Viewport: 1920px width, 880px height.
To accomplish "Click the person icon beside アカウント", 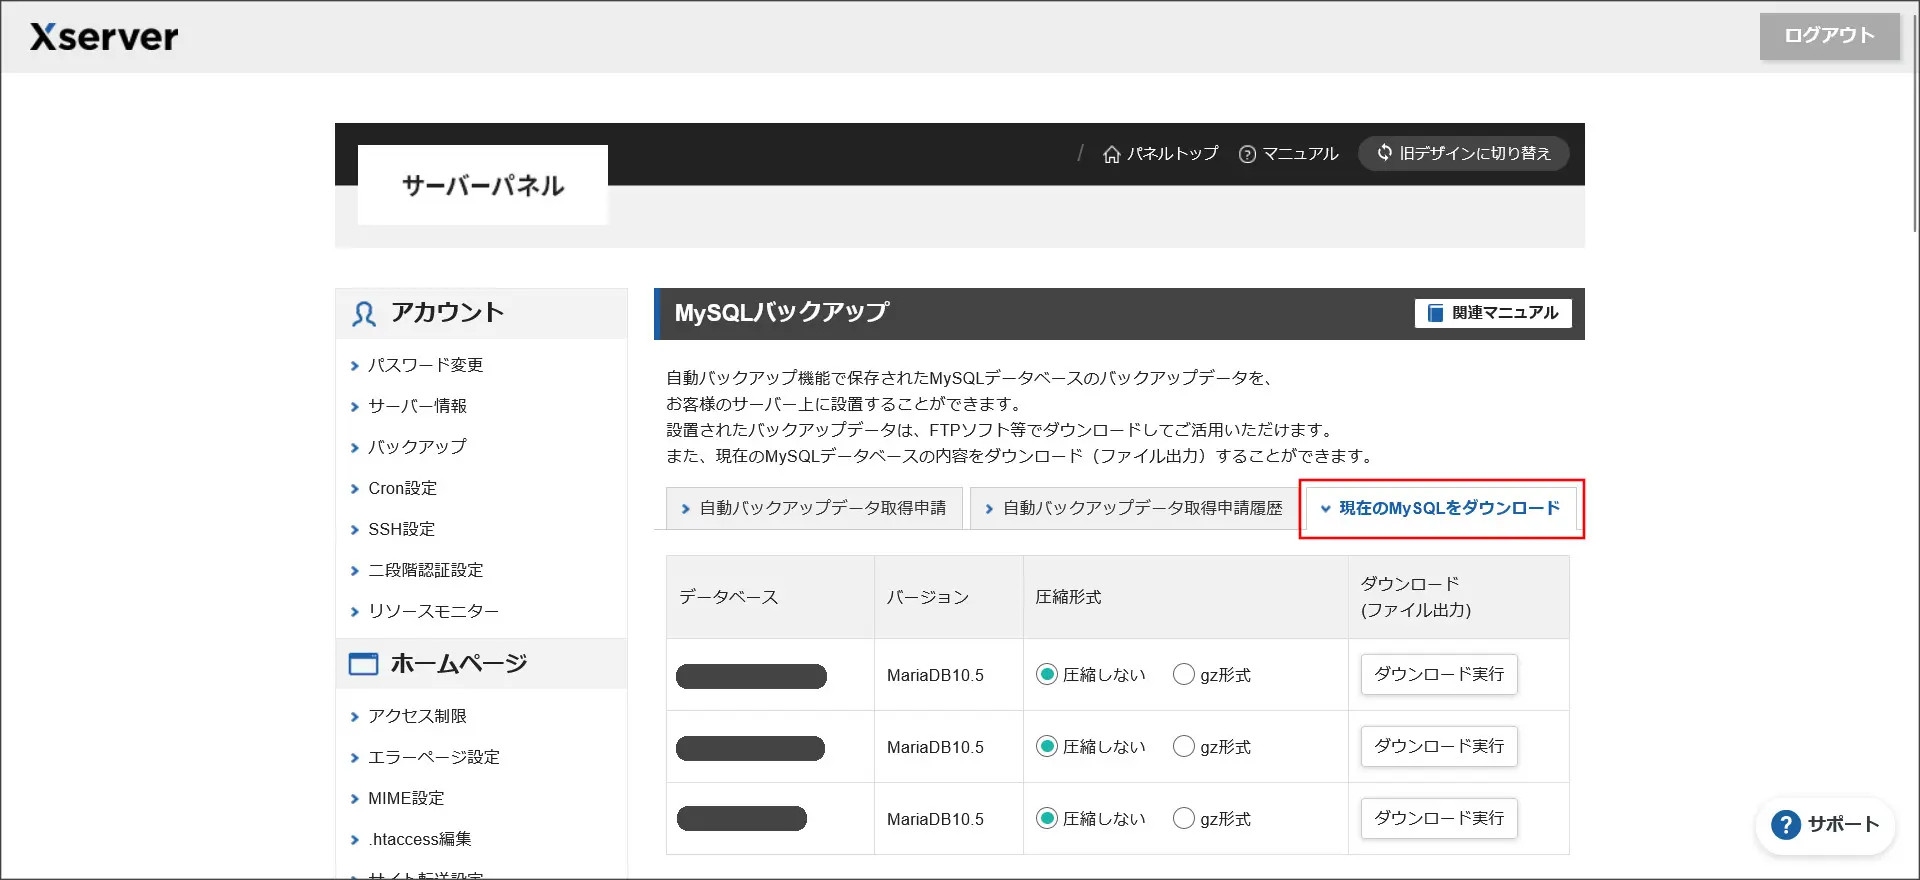I will pos(363,314).
